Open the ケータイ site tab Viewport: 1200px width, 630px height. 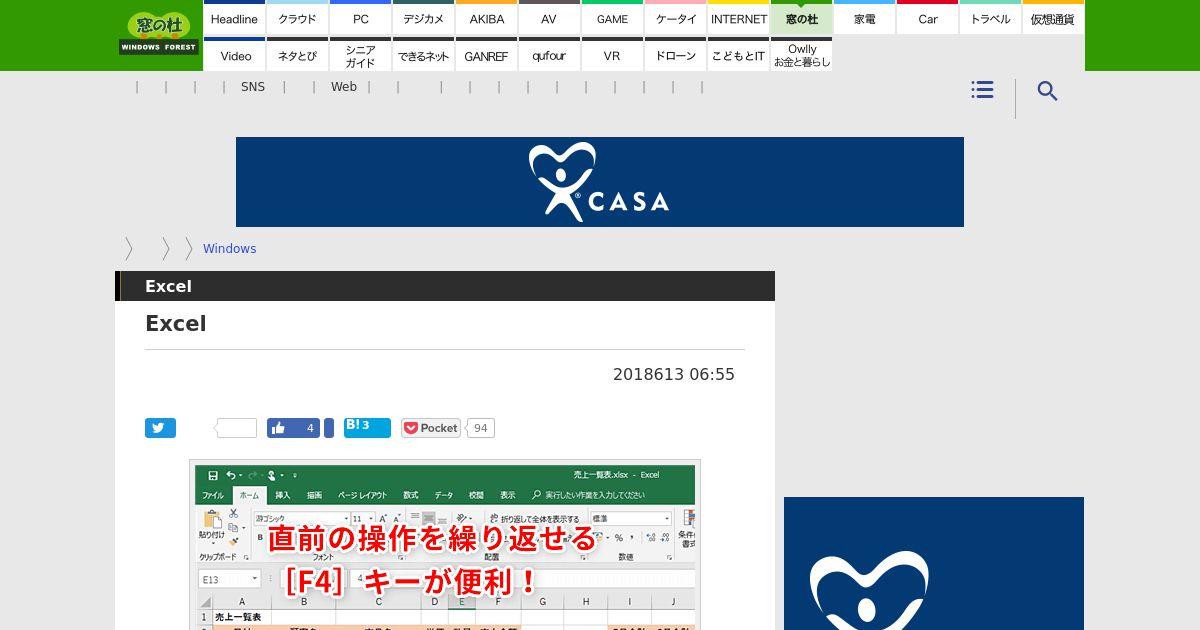tap(676, 19)
